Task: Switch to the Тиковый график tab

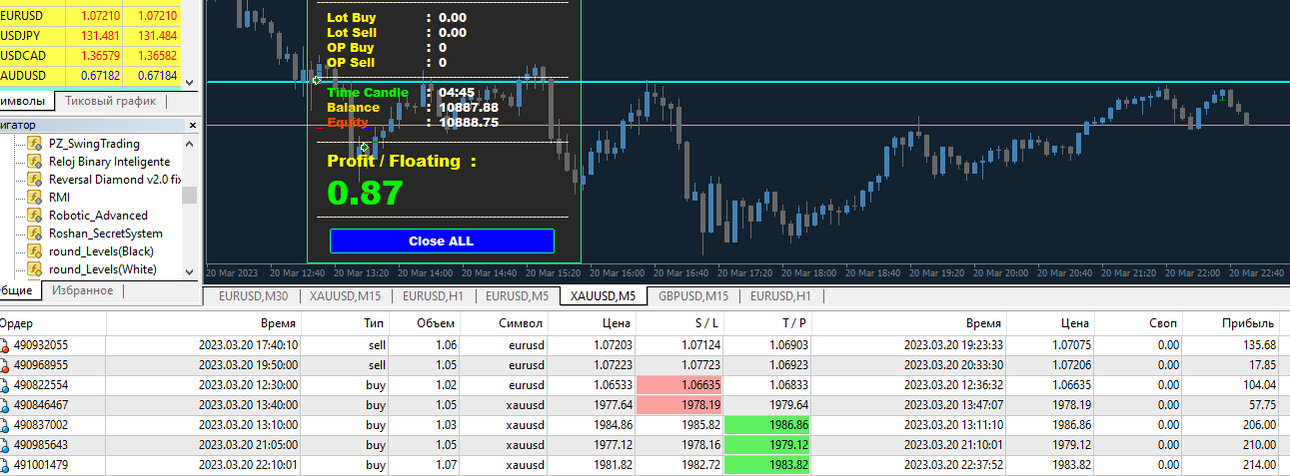Action: [x=110, y=101]
